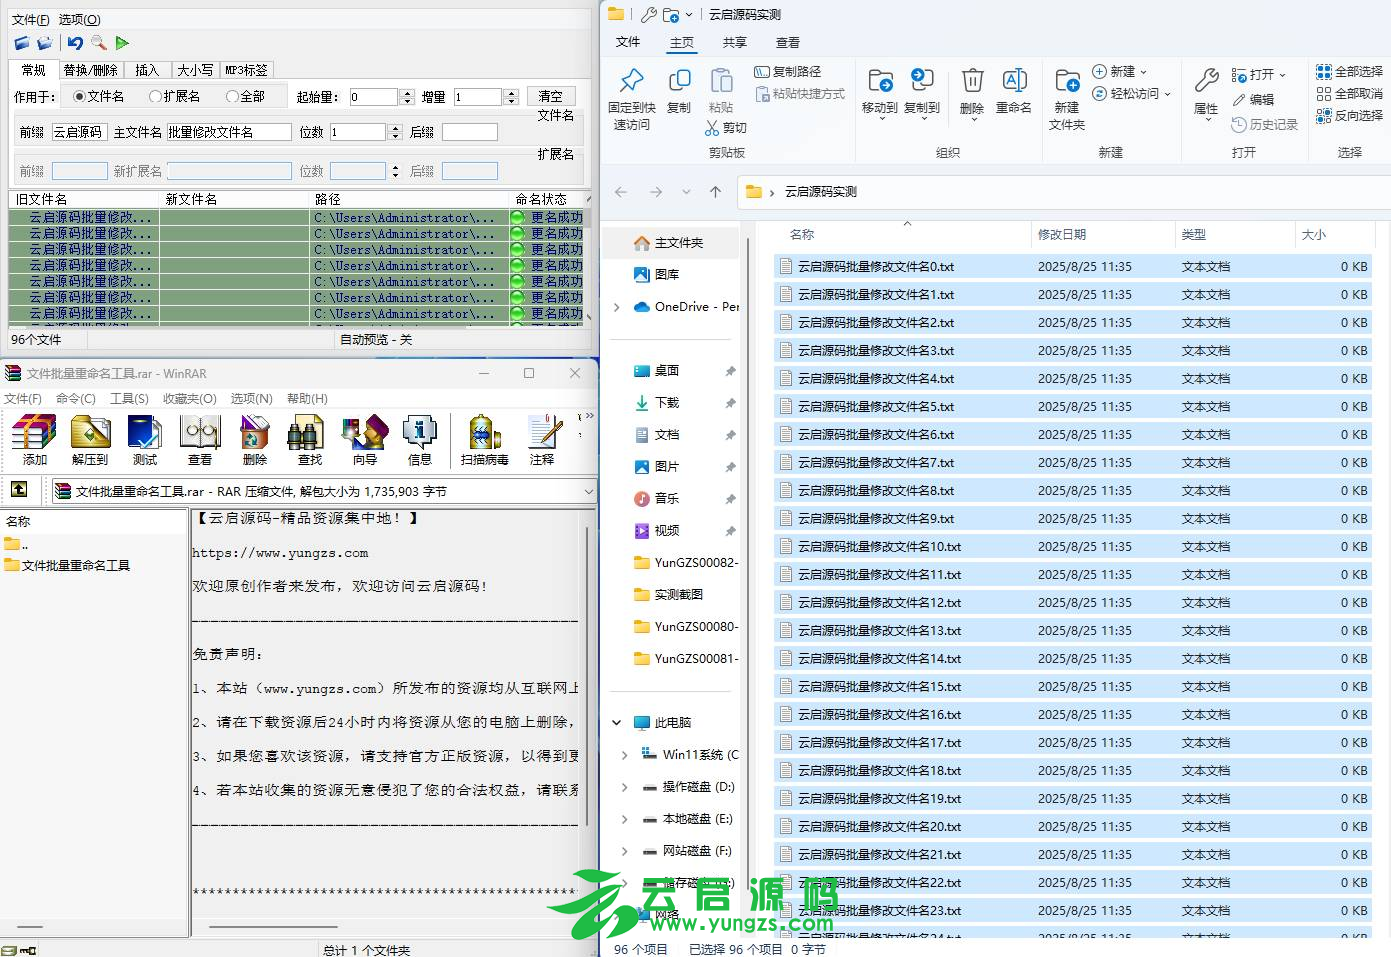
Task: Increase 起始量 using its up stepper arrow
Action: point(407,91)
